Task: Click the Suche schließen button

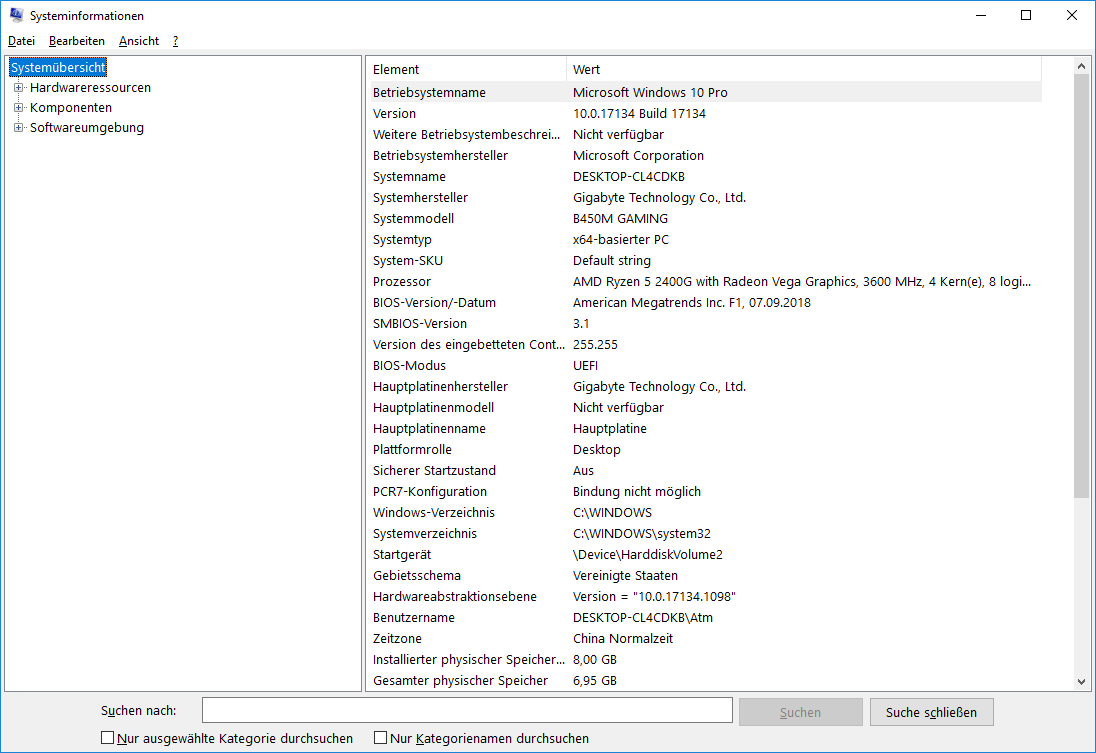Action: point(931,712)
